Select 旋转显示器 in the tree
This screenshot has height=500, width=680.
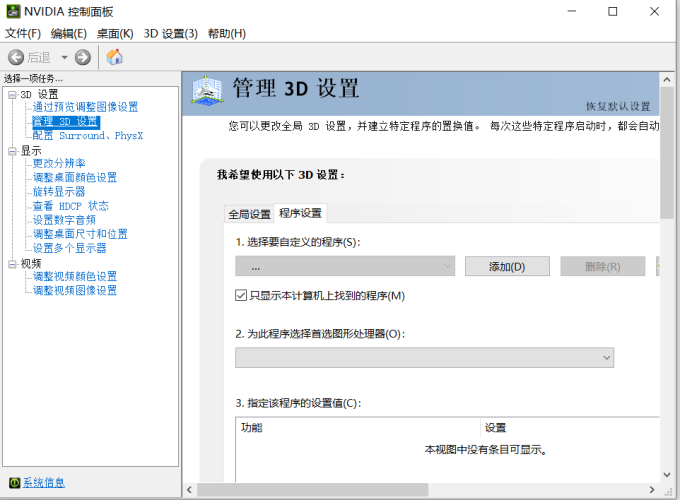pos(59,192)
